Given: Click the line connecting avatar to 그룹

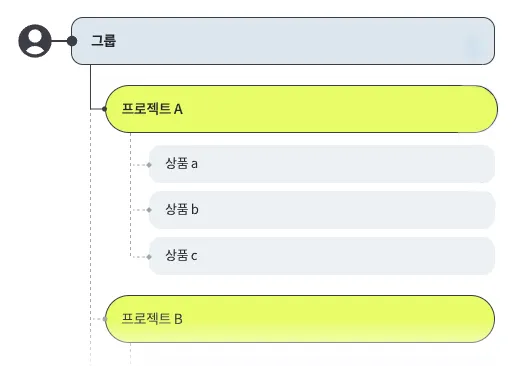Looking at the screenshot, I should click(59, 41).
